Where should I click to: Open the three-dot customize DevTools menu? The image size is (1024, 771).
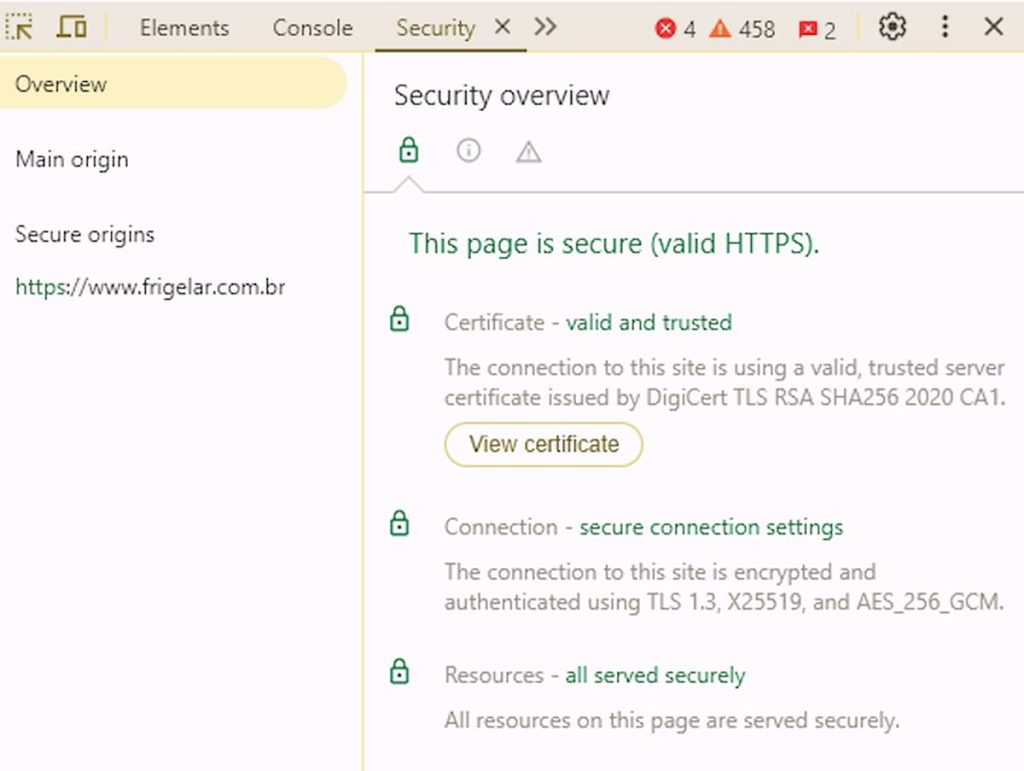click(x=945, y=27)
